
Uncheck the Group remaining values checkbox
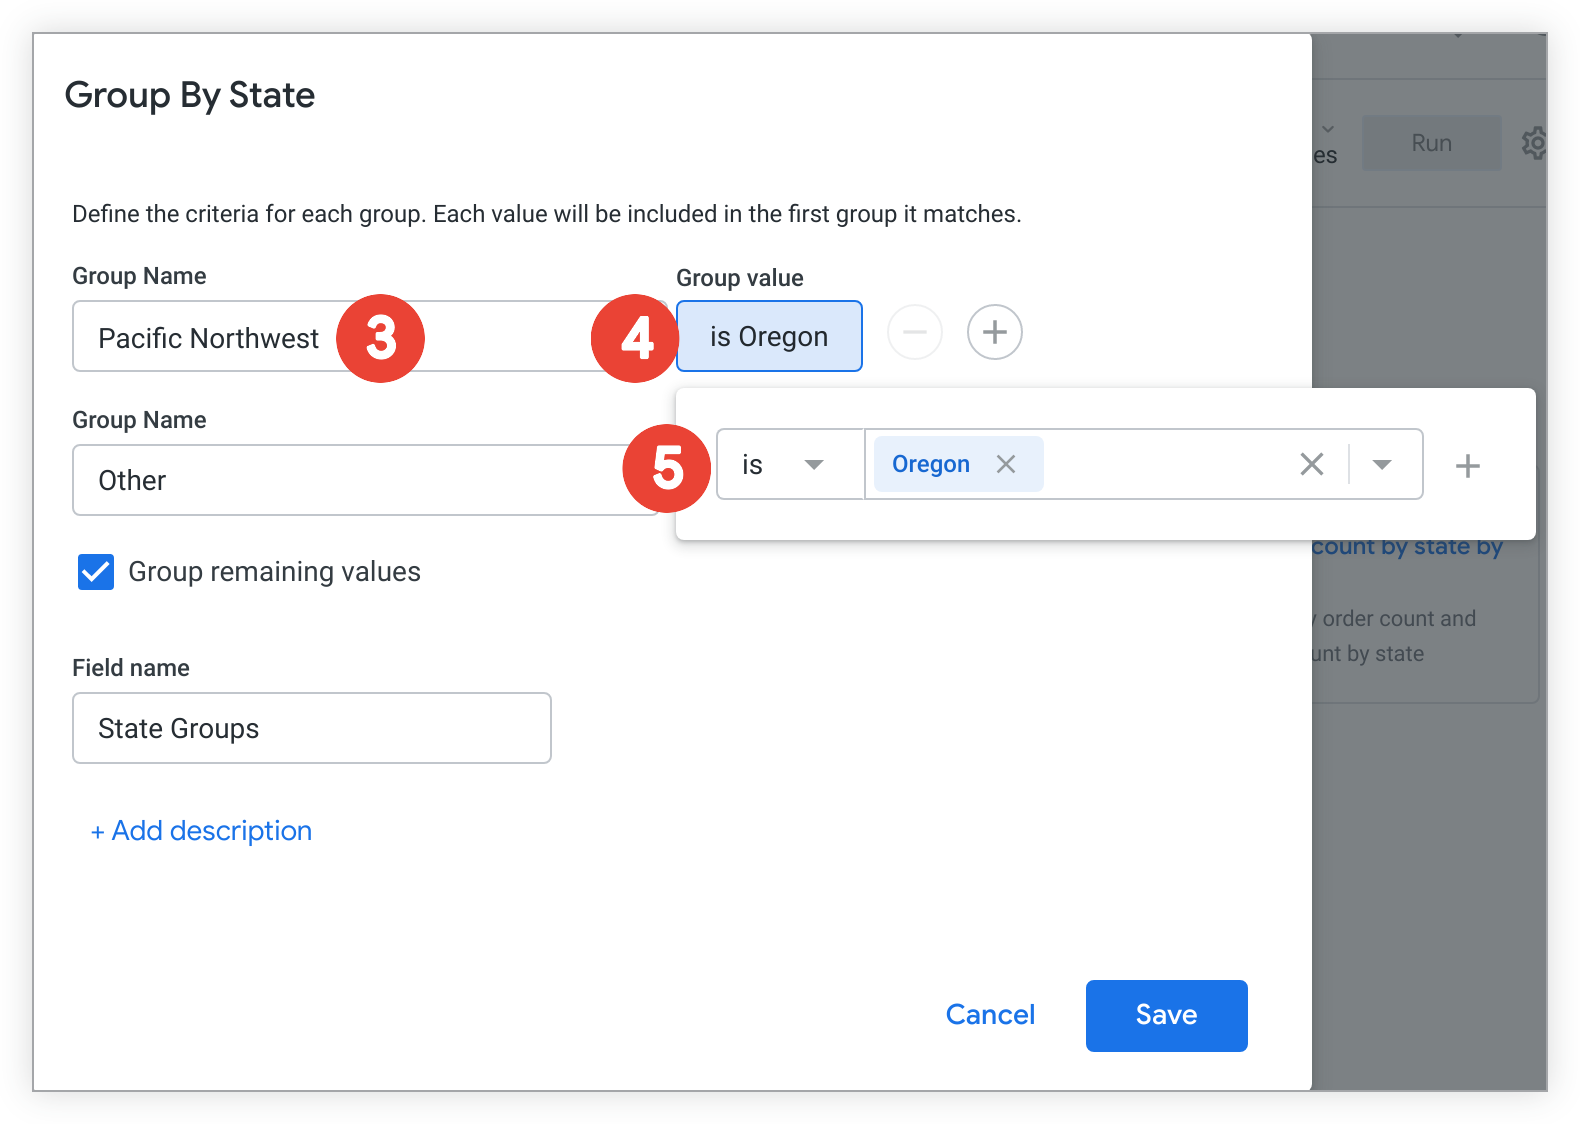[x=96, y=572]
